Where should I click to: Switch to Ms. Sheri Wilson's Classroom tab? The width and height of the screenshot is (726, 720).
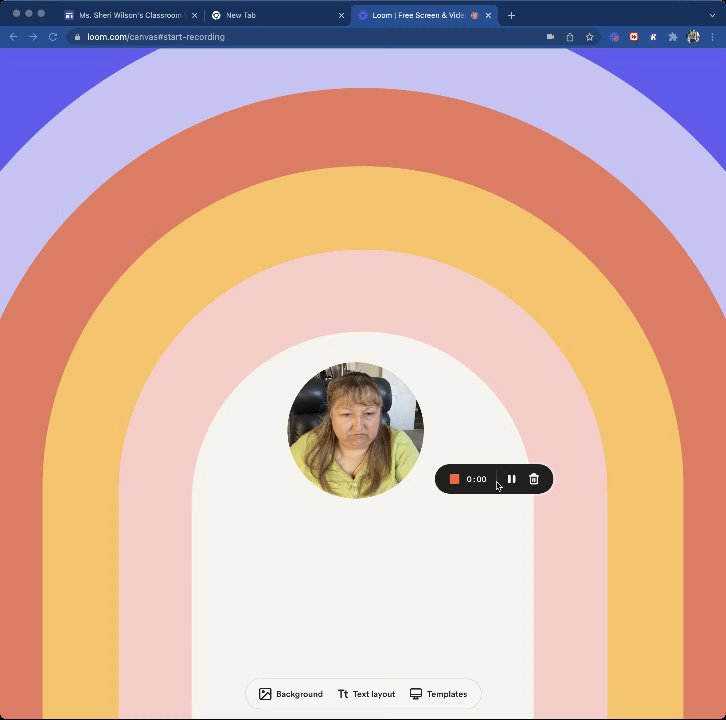(131, 15)
